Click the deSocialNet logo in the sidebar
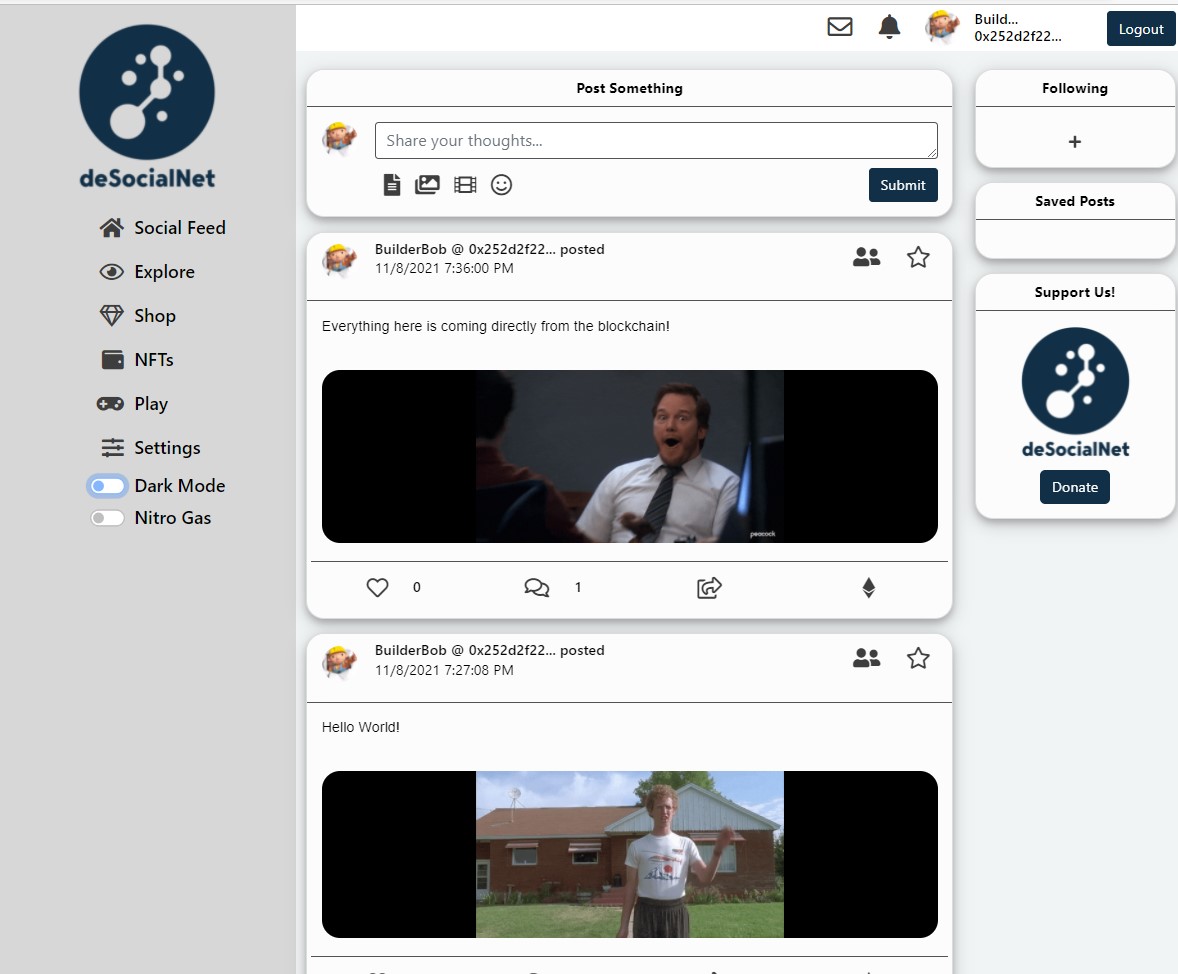The height and width of the screenshot is (974, 1178). click(147, 106)
